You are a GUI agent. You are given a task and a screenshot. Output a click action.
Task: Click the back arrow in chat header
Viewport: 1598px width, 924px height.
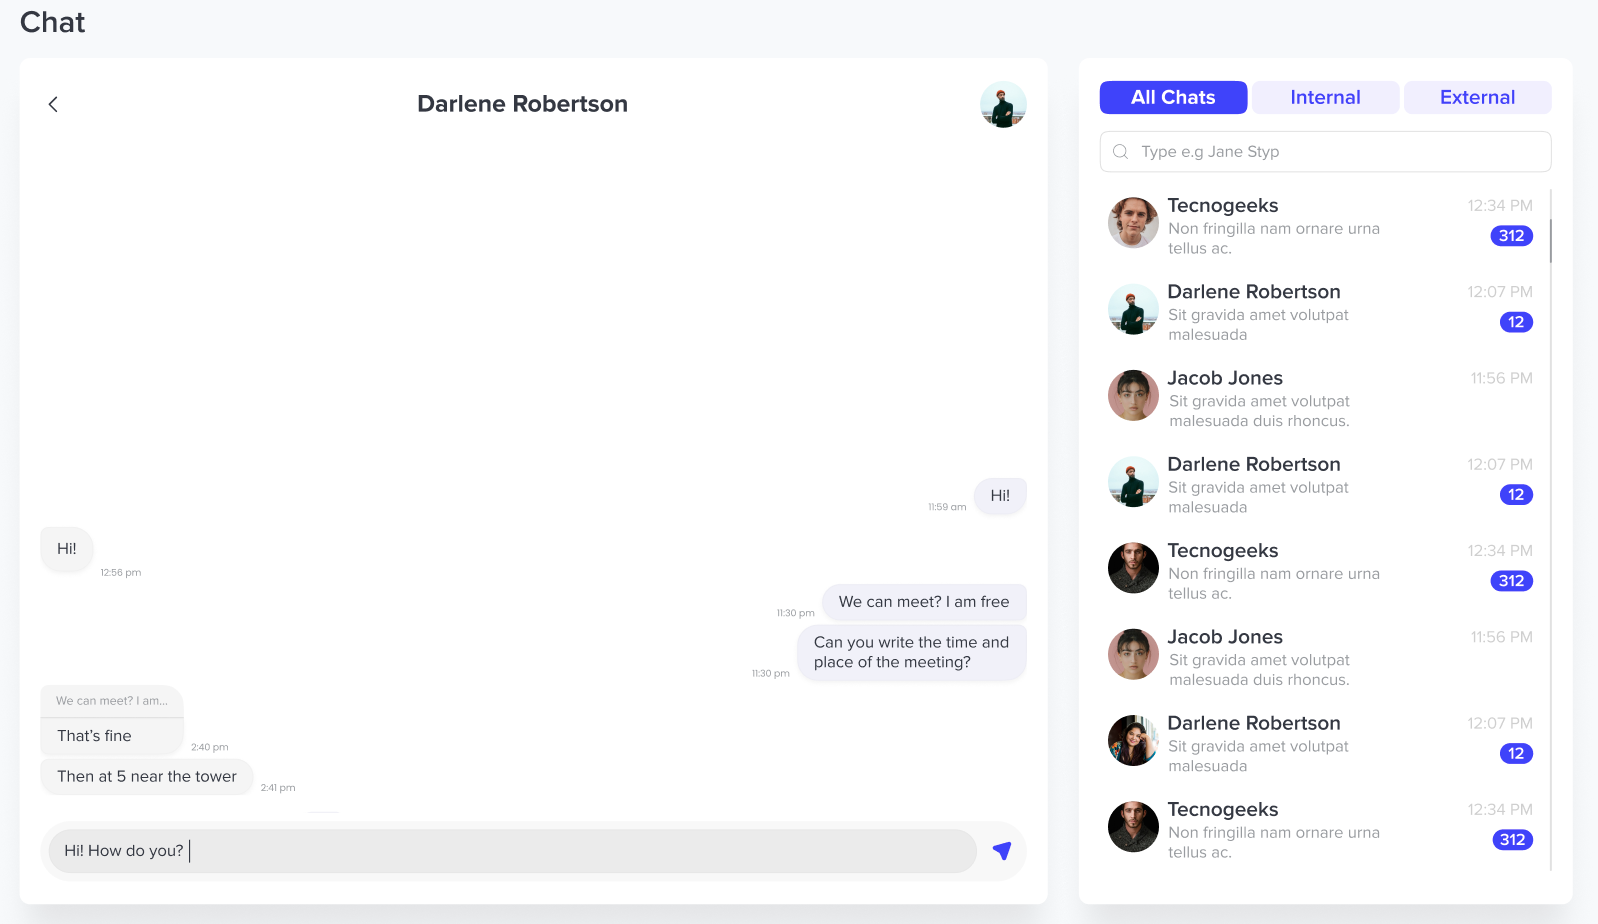point(53,104)
